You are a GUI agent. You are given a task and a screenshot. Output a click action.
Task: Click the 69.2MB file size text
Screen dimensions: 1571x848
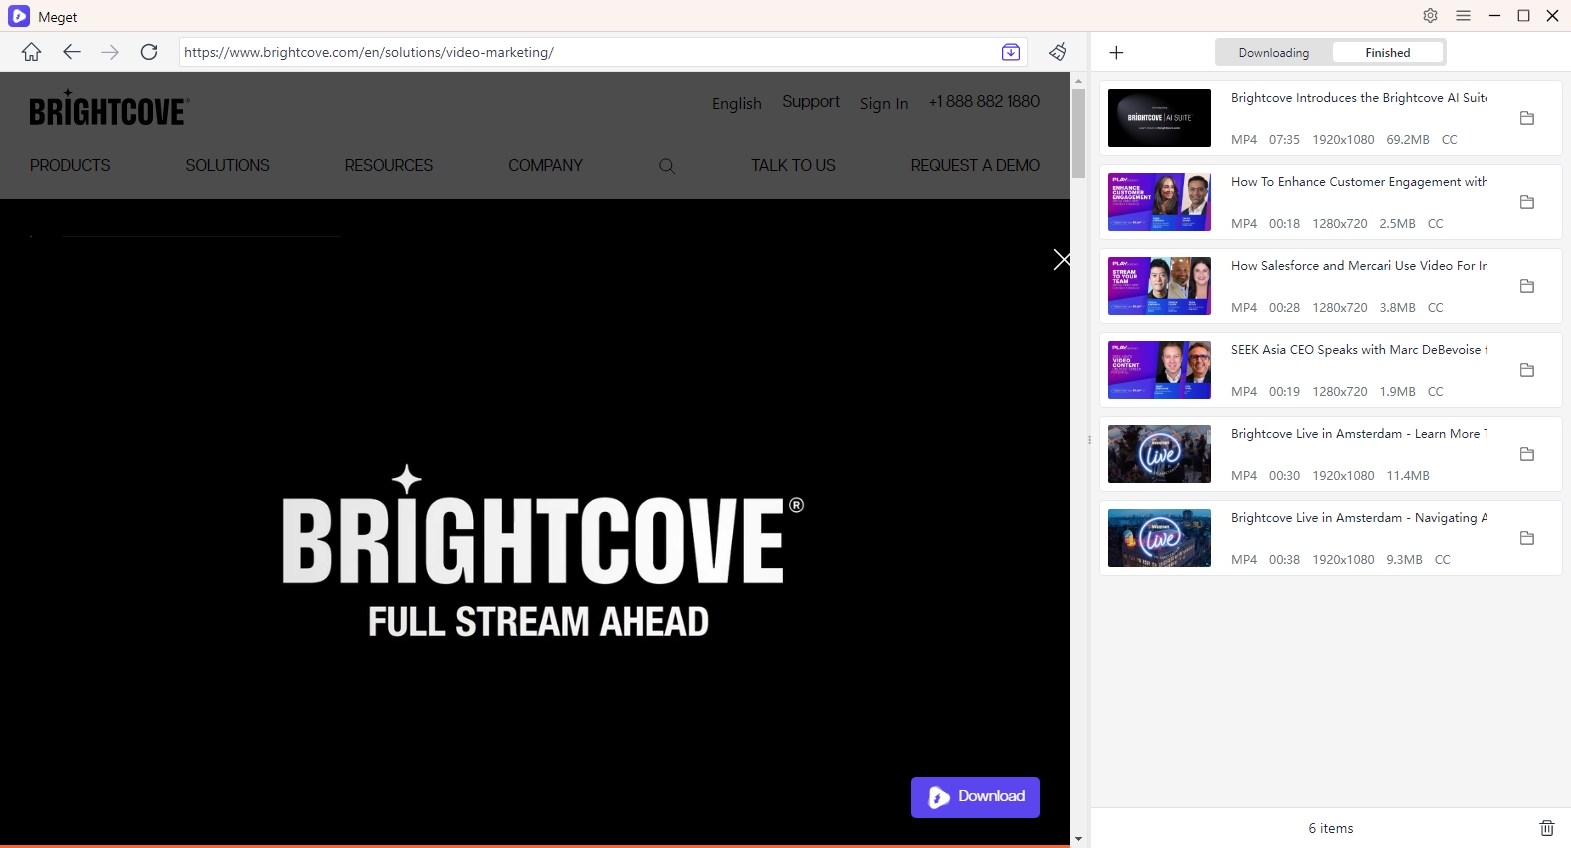tap(1408, 140)
